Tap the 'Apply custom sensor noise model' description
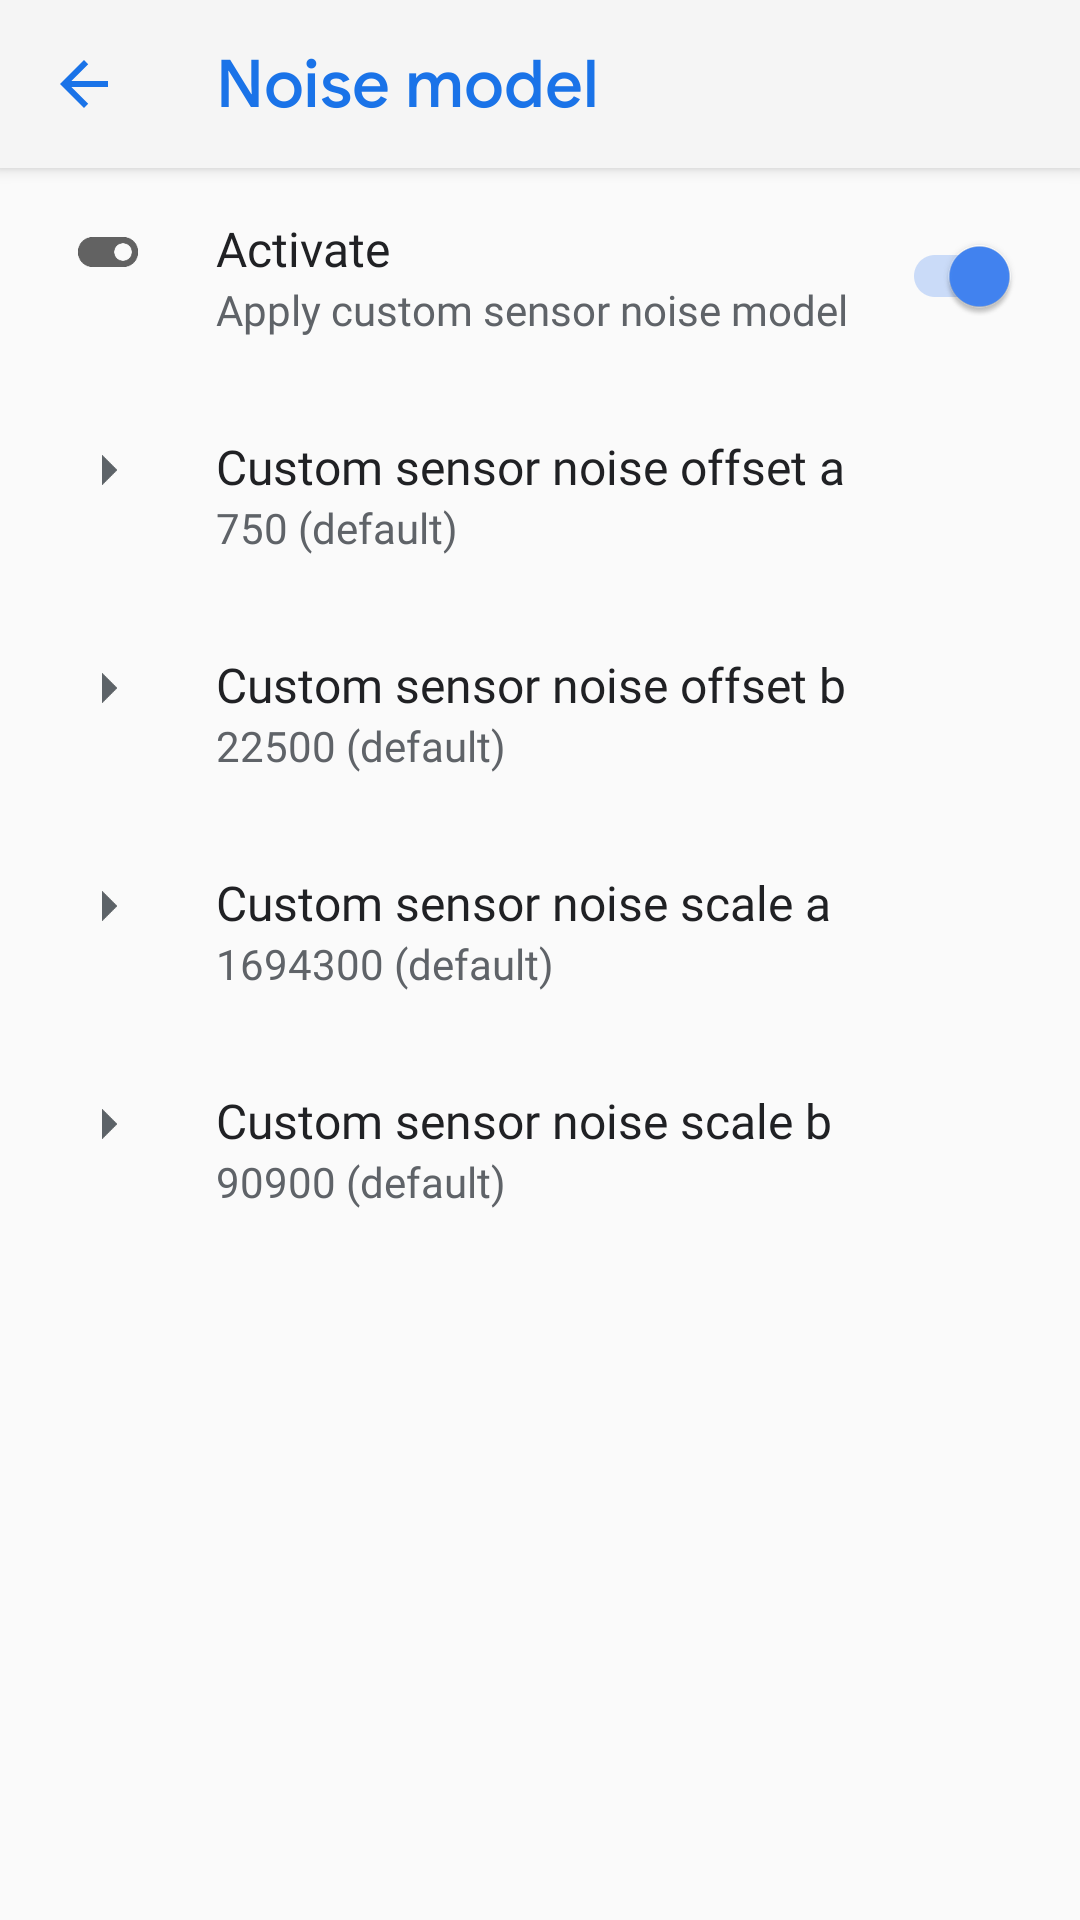Screen dimensions: 1080x1920 531,312
